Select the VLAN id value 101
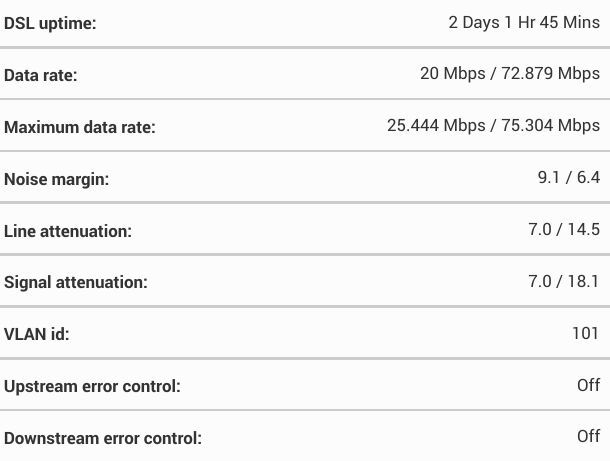610x461 pixels. pos(586,334)
